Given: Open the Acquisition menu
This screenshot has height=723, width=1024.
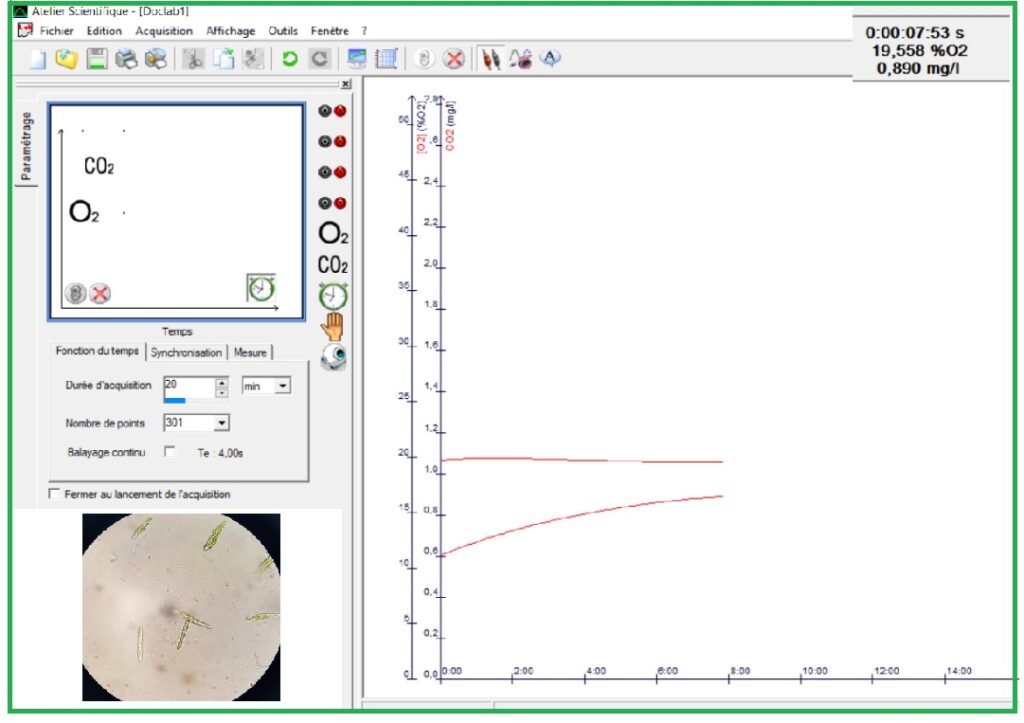Looking at the screenshot, I should coord(164,31).
